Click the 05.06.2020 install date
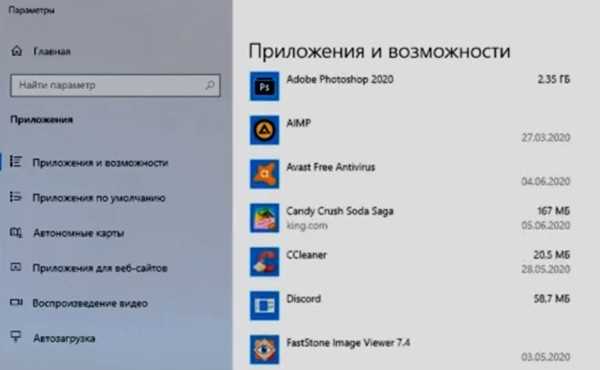Viewport: 600px width, 370px height. click(x=546, y=225)
